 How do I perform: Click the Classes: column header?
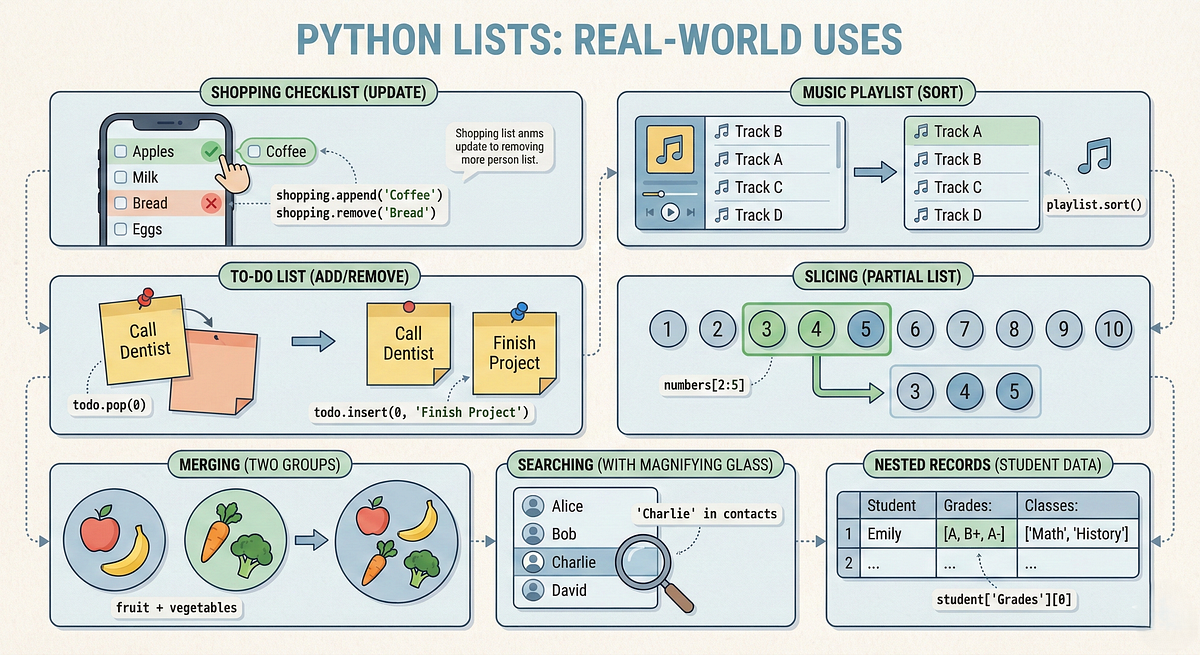(x=1077, y=505)
